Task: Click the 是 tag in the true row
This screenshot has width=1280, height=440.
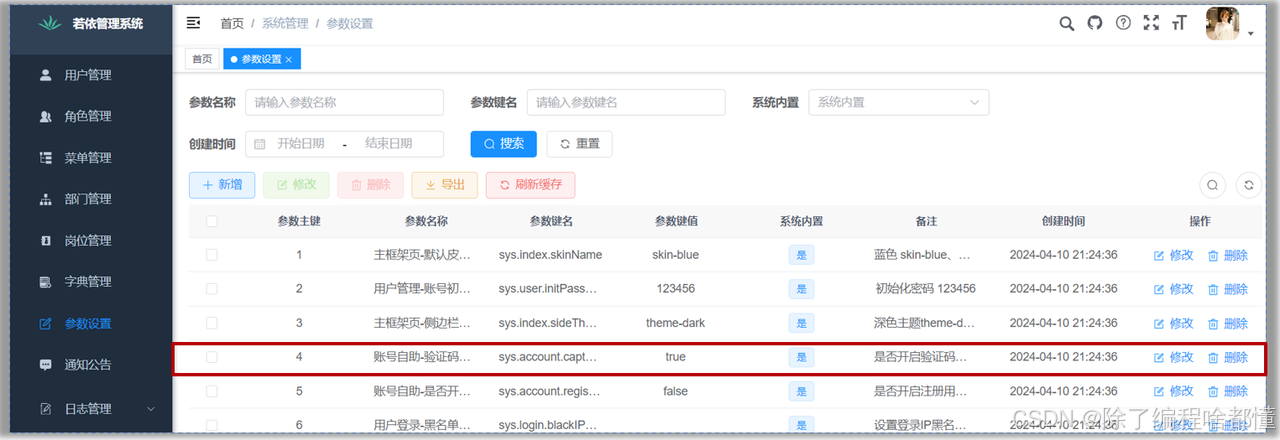Action: point(801,357)
